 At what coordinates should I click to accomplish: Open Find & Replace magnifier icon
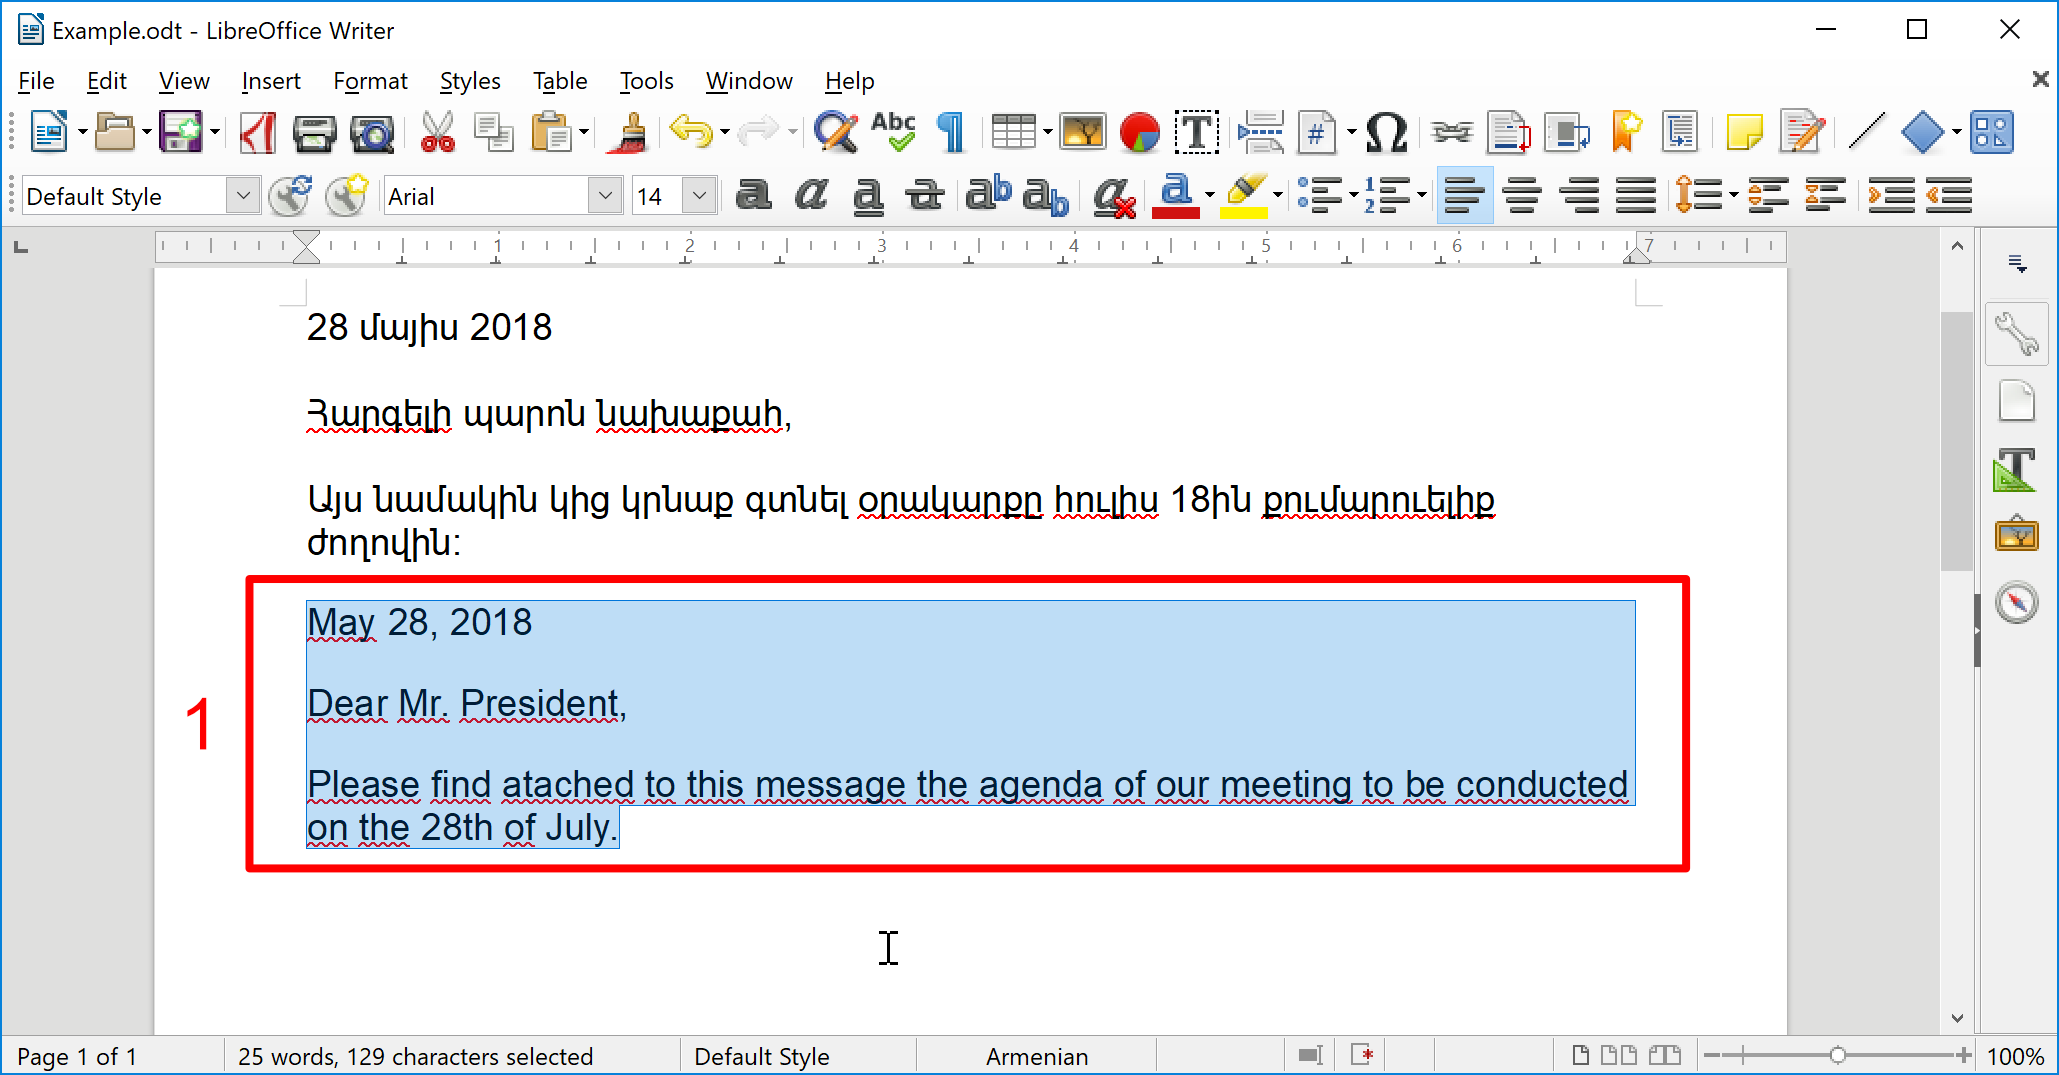click(x=836, y=133)
